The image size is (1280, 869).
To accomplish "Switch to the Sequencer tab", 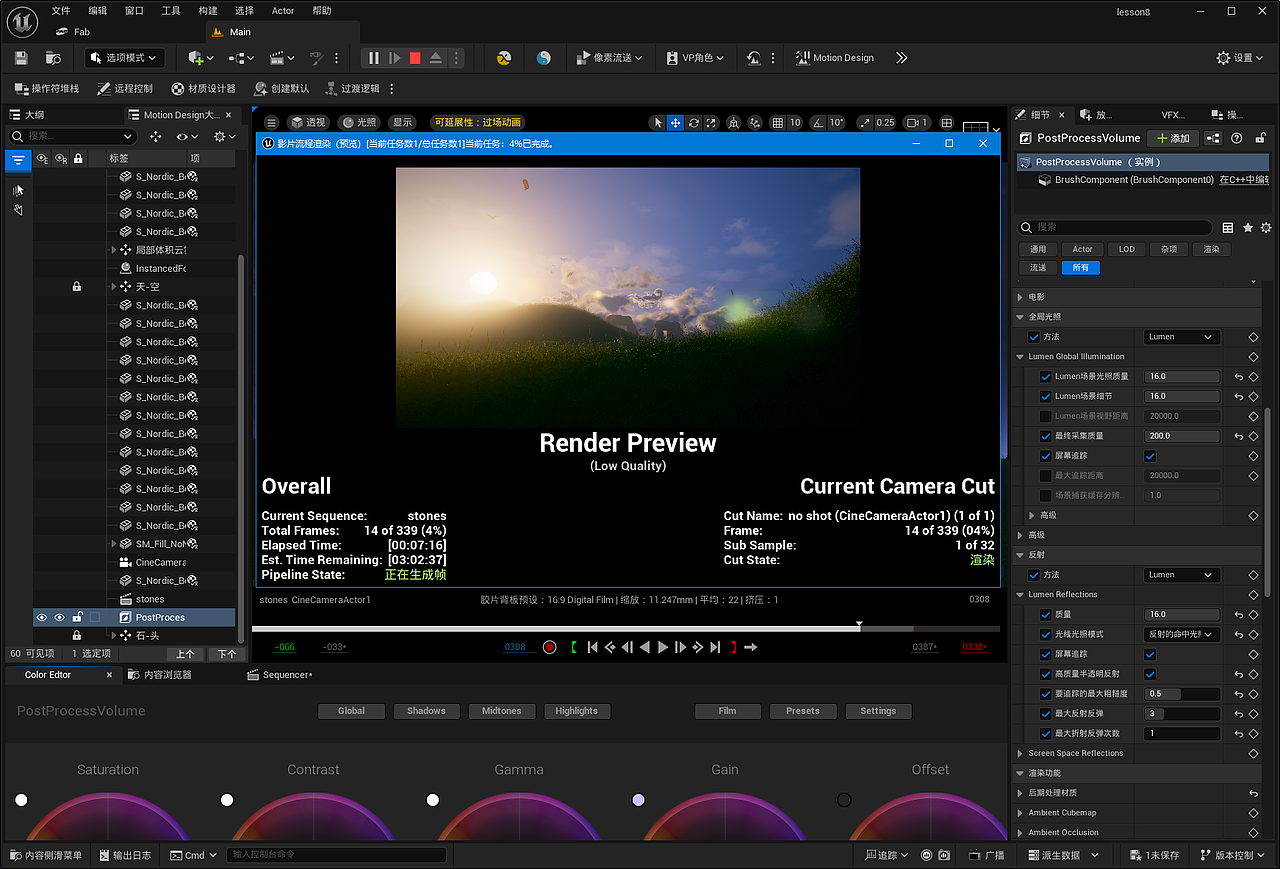I will click(x=280, y=675).
